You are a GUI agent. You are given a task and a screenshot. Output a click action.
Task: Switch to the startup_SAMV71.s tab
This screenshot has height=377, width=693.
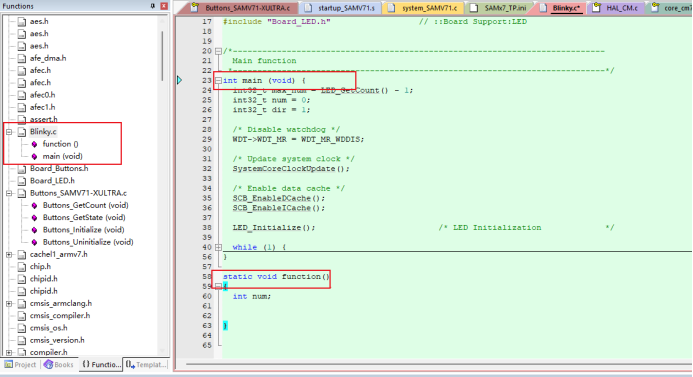tap(340, 8)
